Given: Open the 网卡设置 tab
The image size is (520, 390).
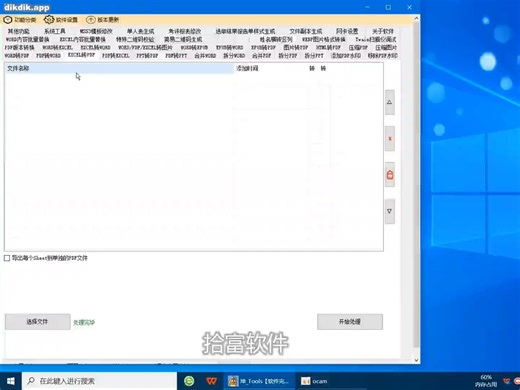Looking at the screenshot, I should coord(347,32).
